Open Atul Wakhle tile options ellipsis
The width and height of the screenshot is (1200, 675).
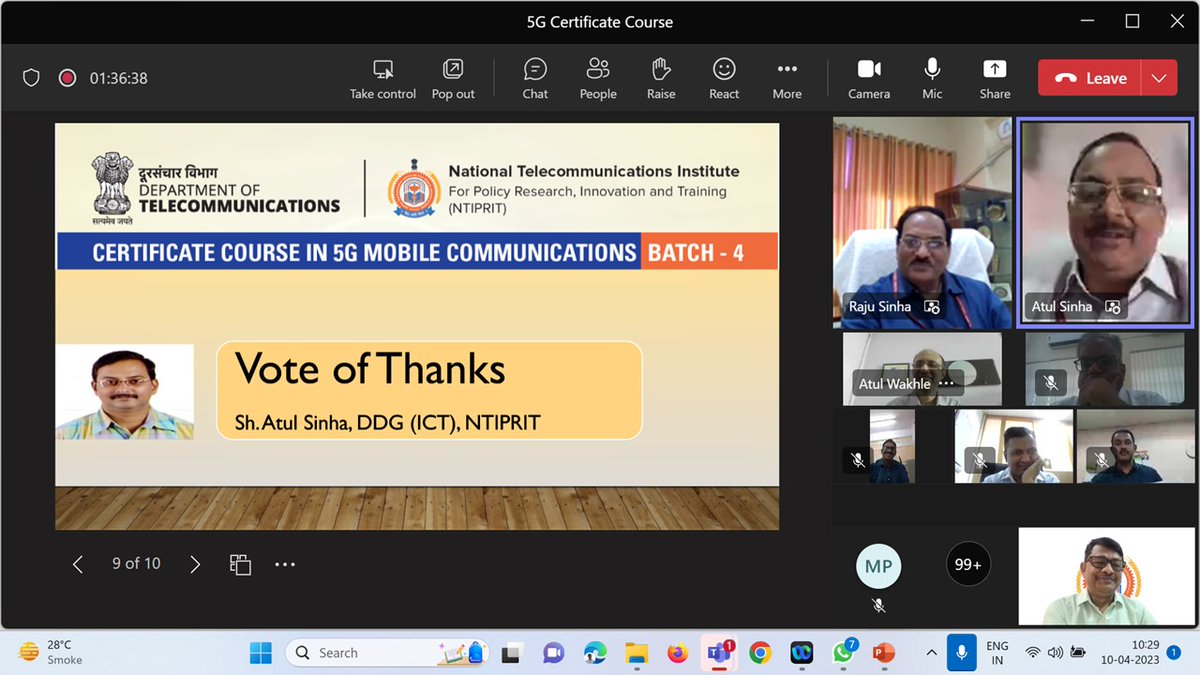(x=946, y=384)
